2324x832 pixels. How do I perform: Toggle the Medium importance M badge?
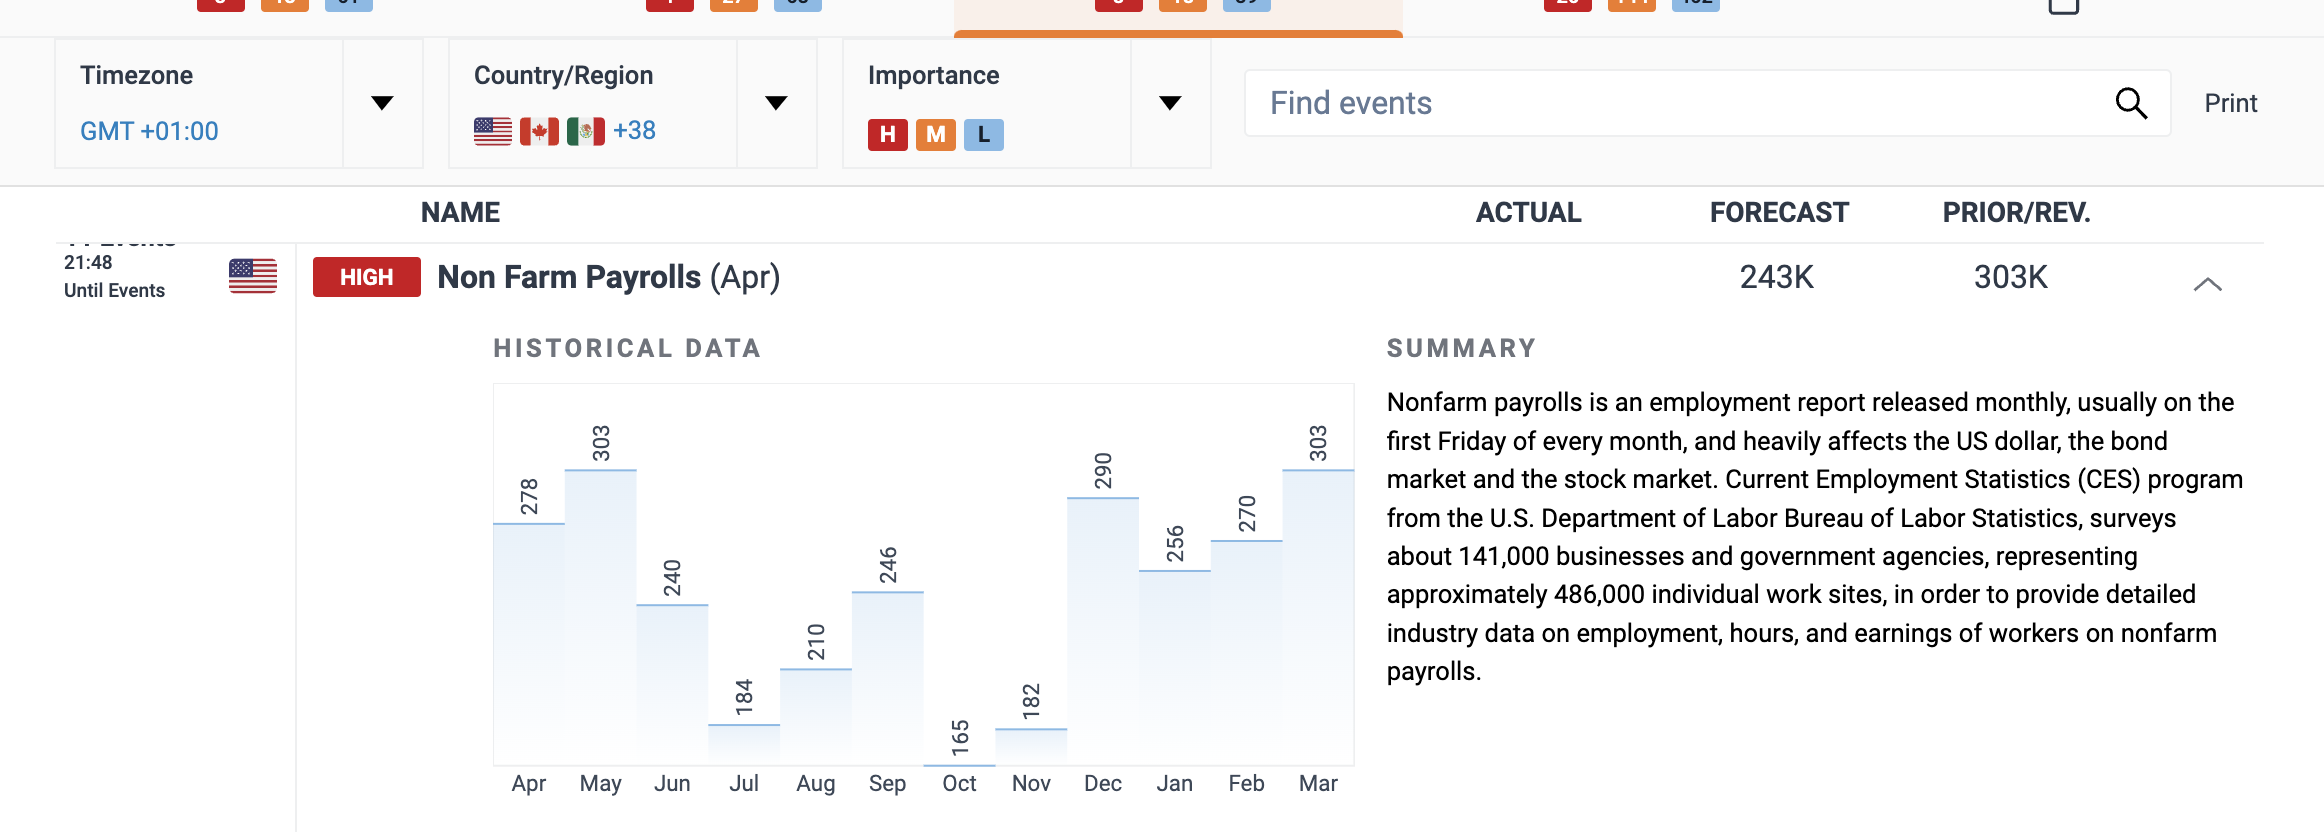click(x=936, y=134)
